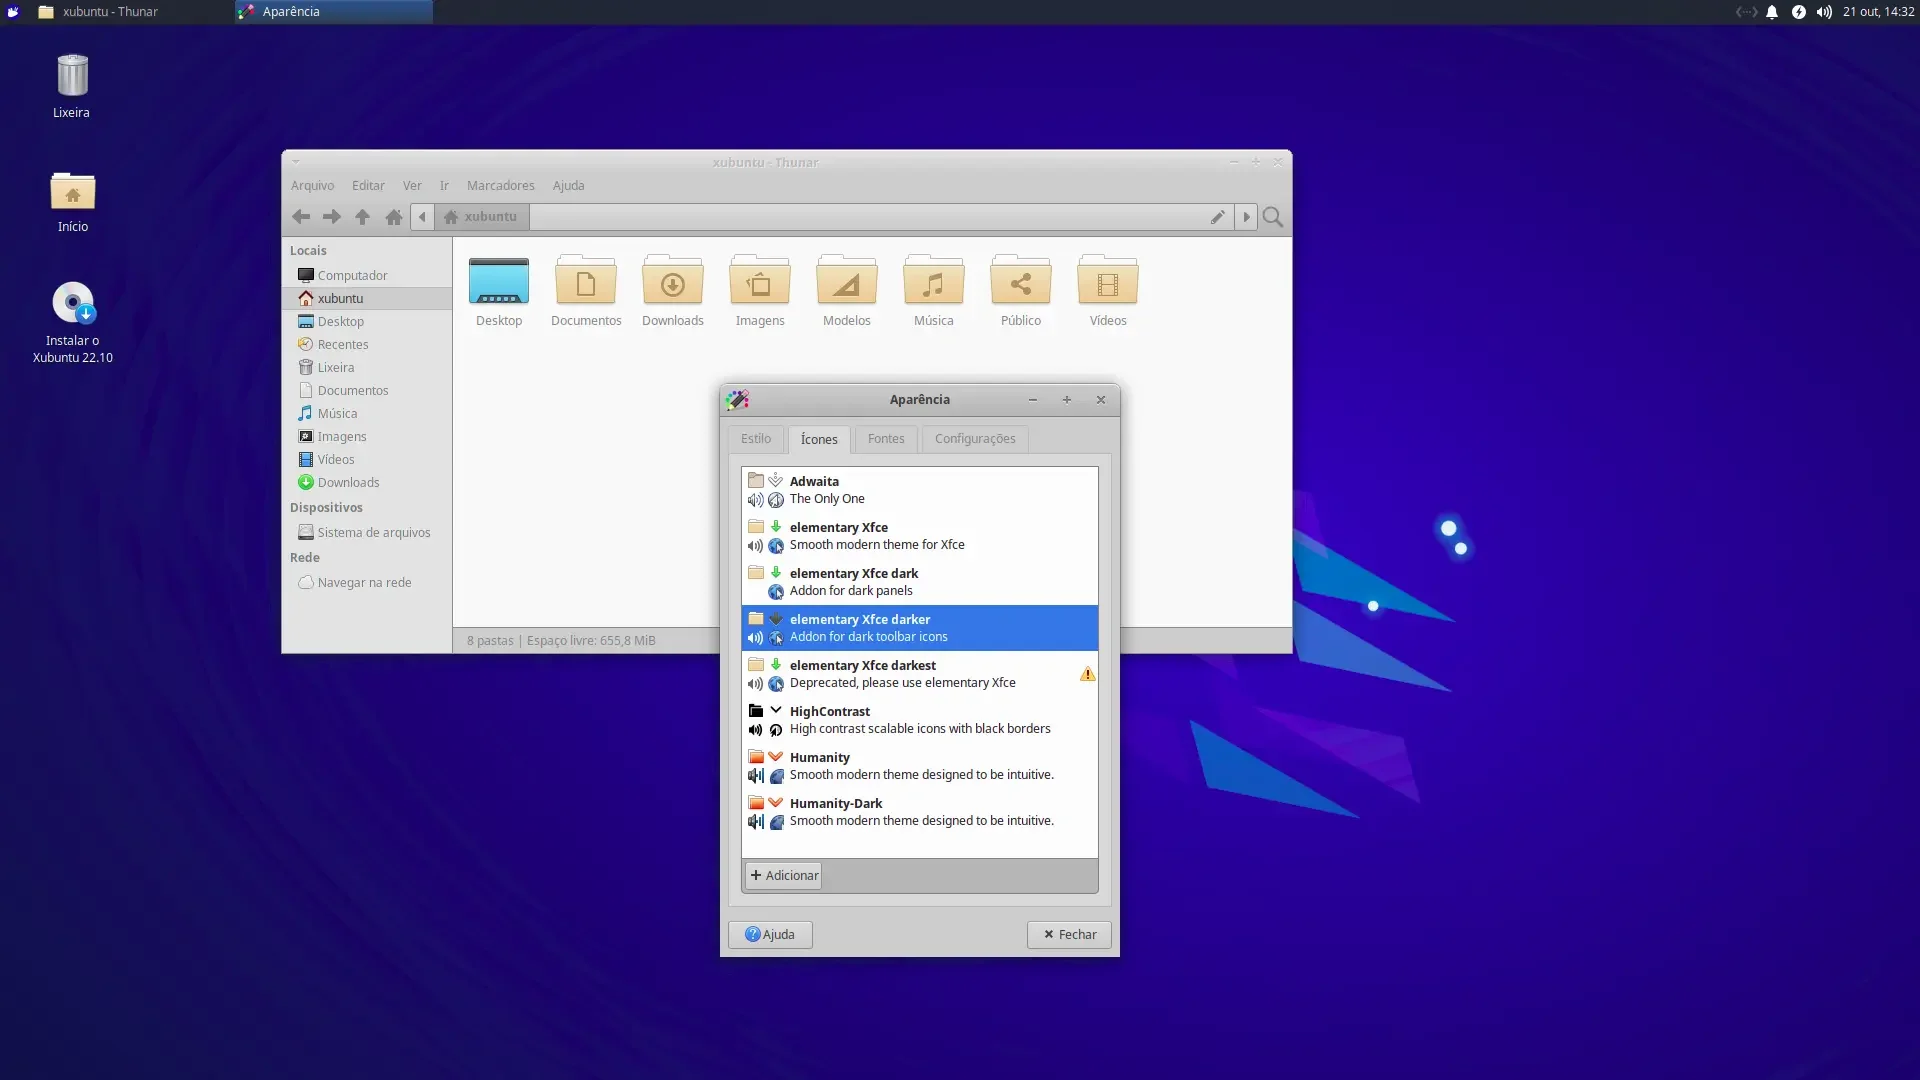
Task: Select the Humanity-Dark icon theme
Action: pos(920,812)
